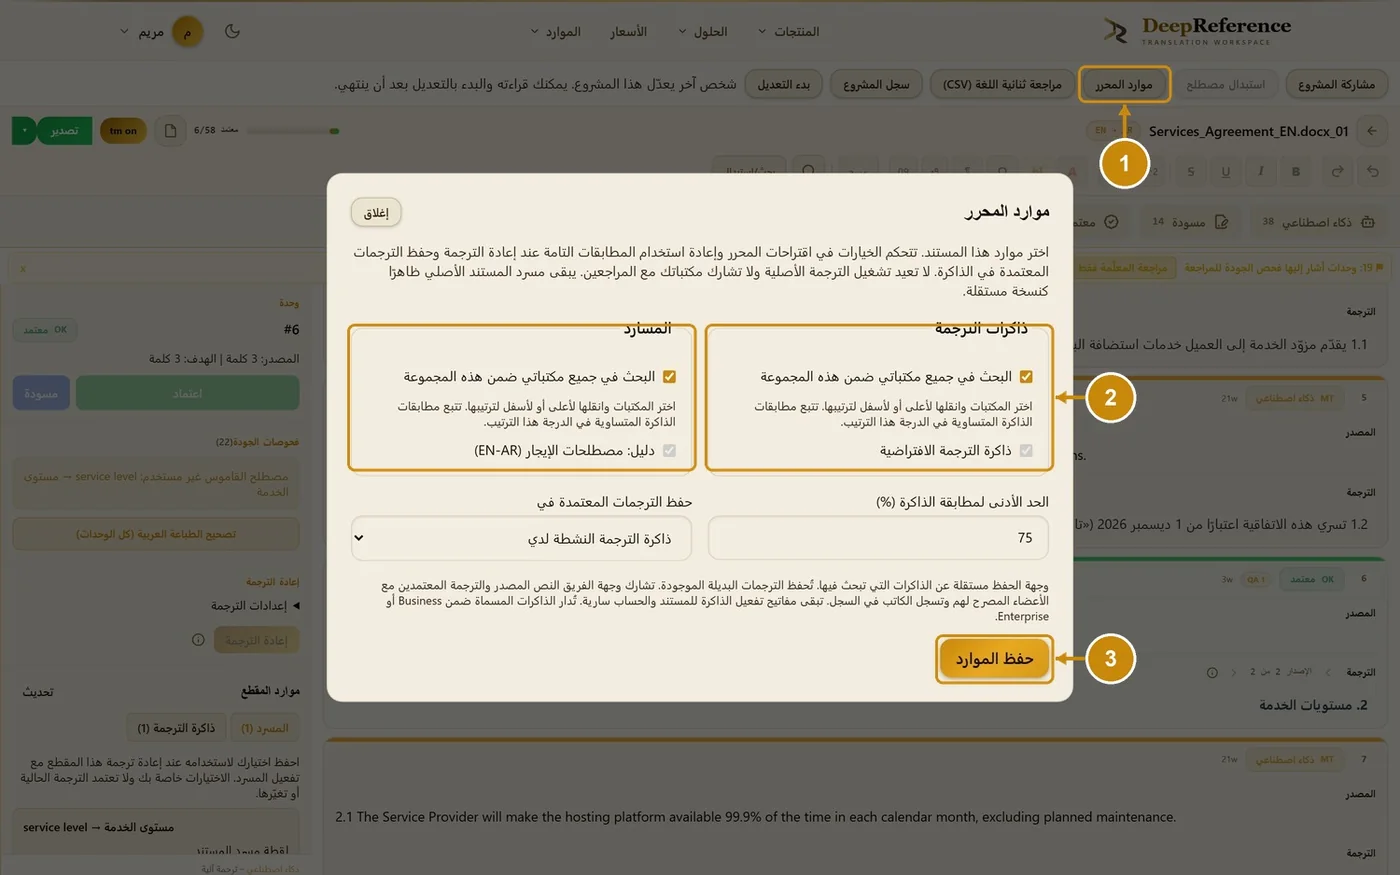Open the حفظ الترجمات المعتمدة في dropdown
This screenshot has width=1400, height=875.
pos(520,538)
